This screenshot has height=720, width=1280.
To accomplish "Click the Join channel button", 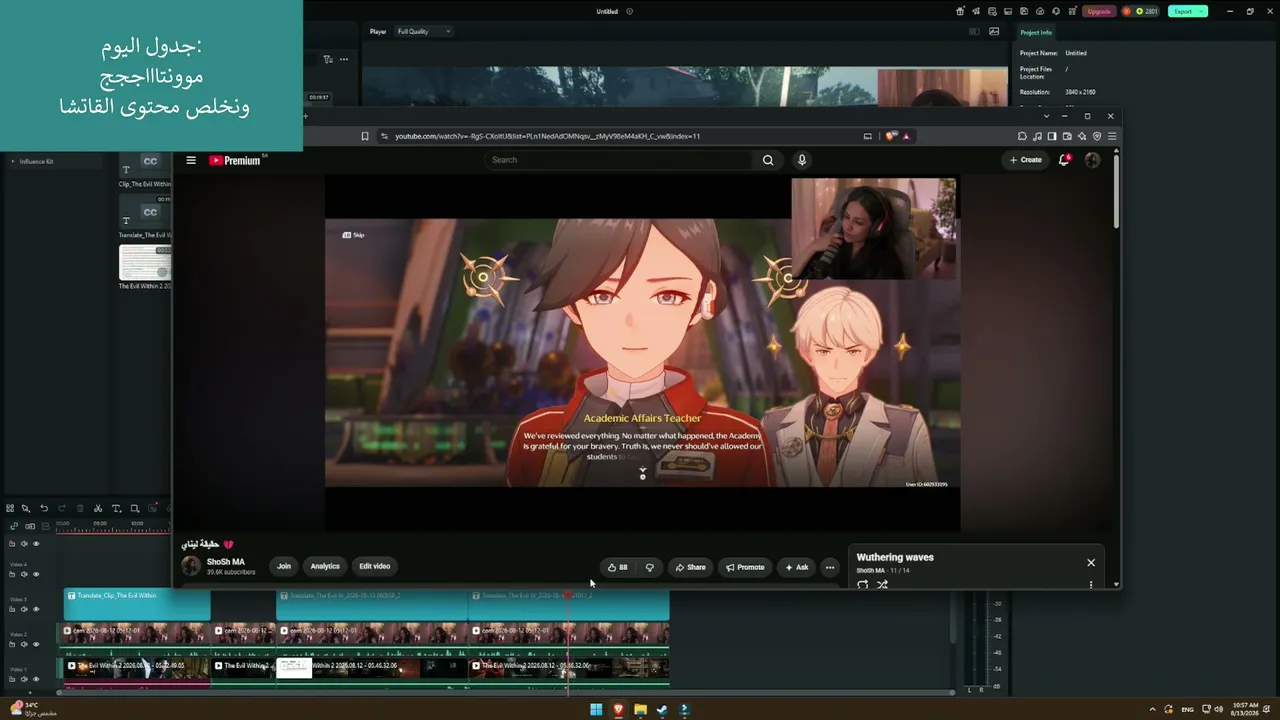I will [284, 566].
